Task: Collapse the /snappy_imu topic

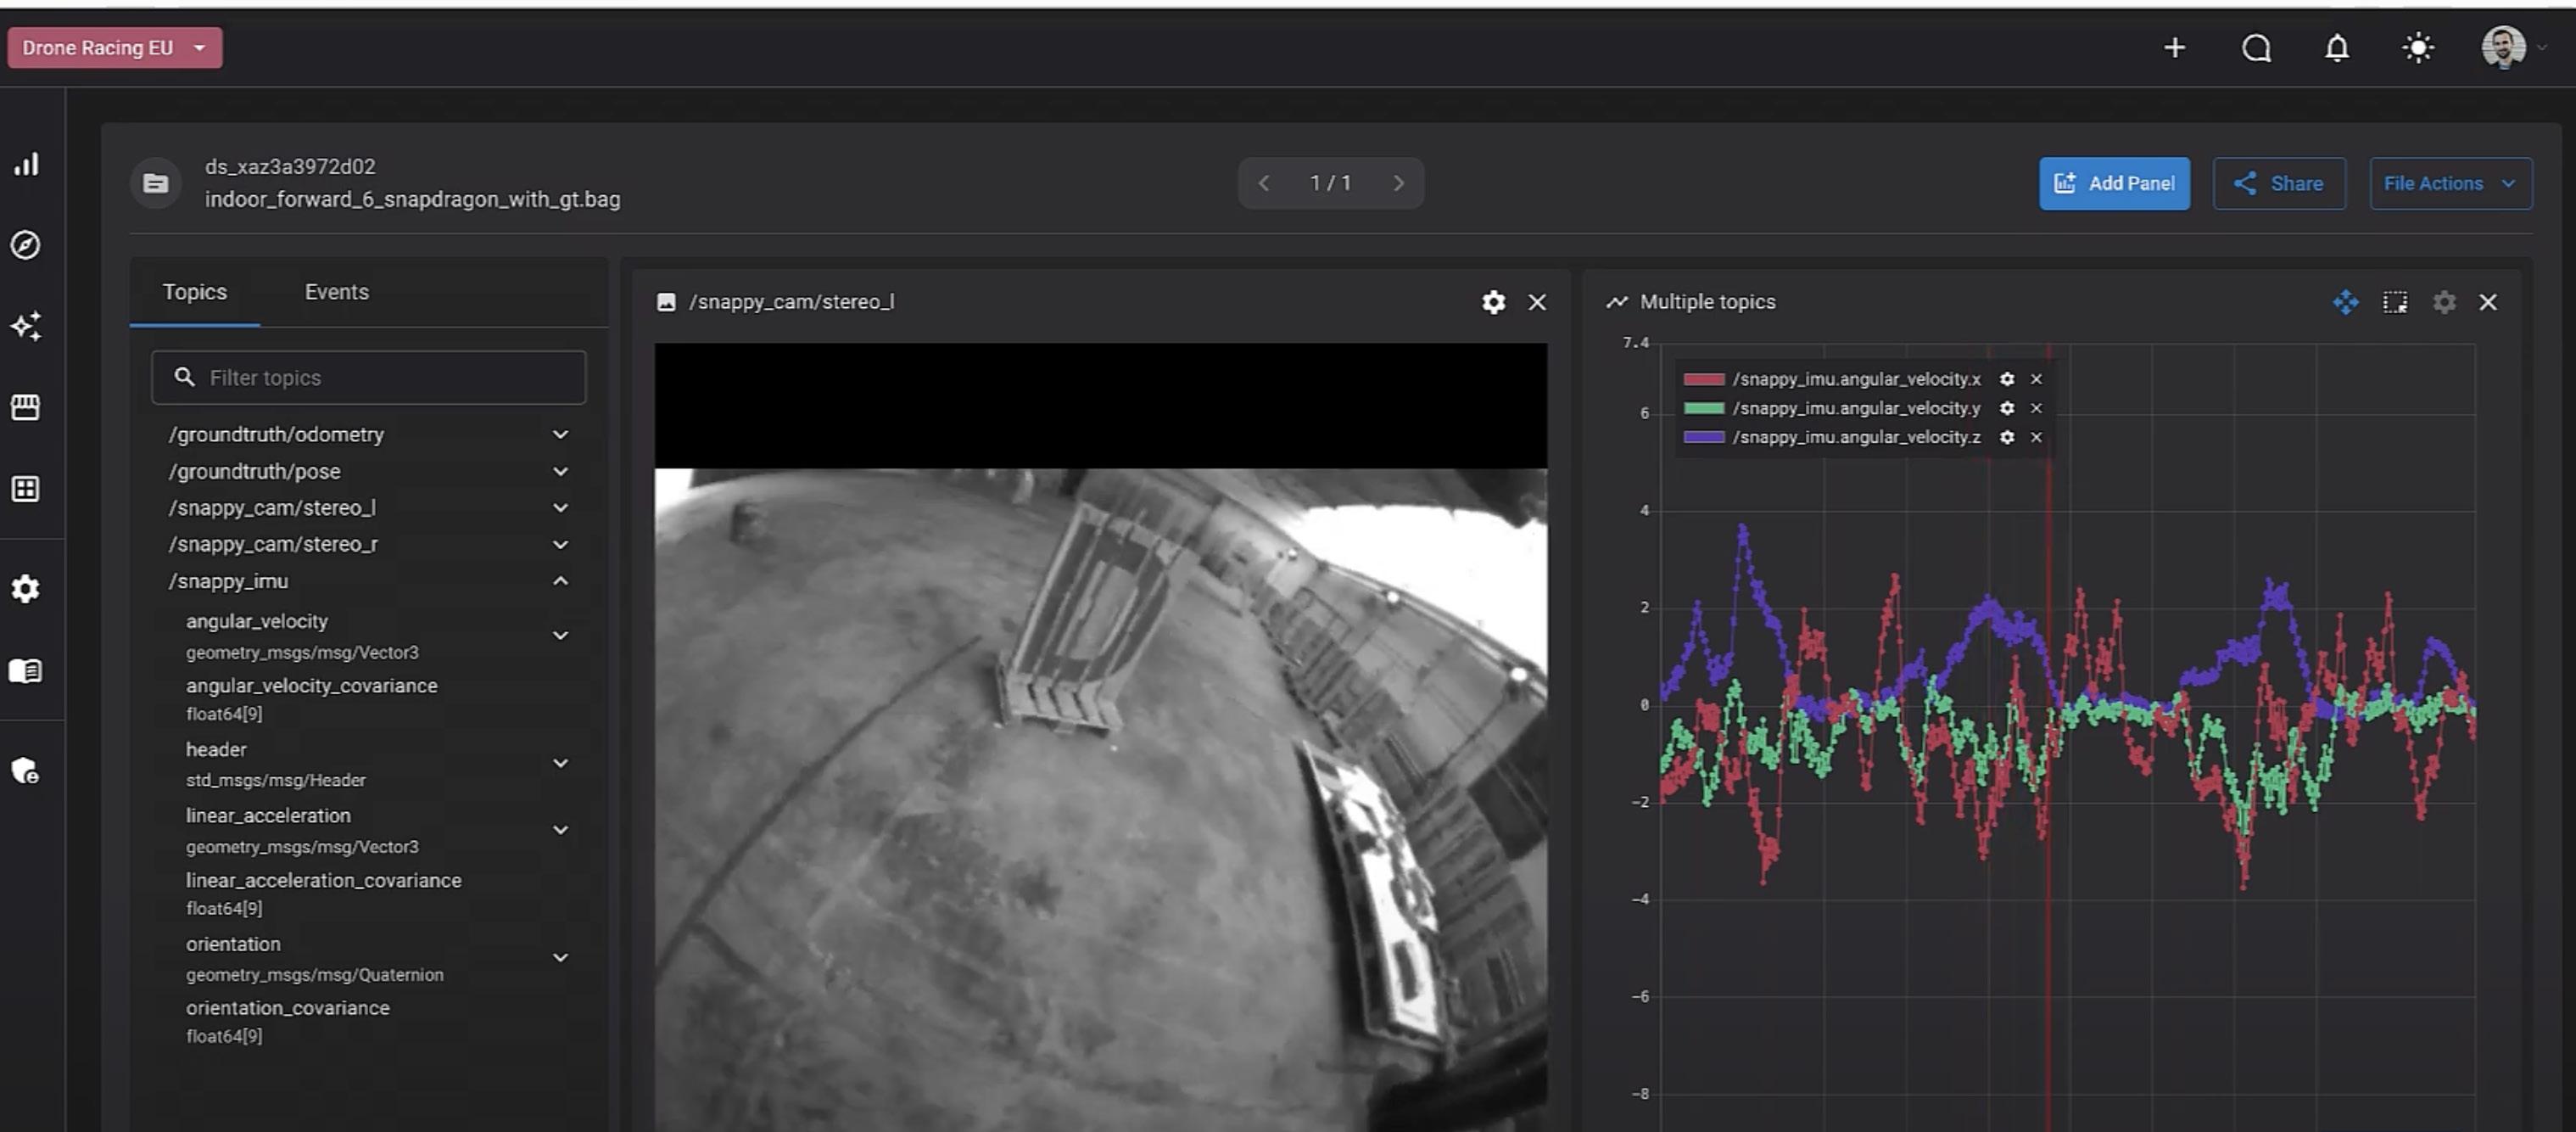Action: 560,581
